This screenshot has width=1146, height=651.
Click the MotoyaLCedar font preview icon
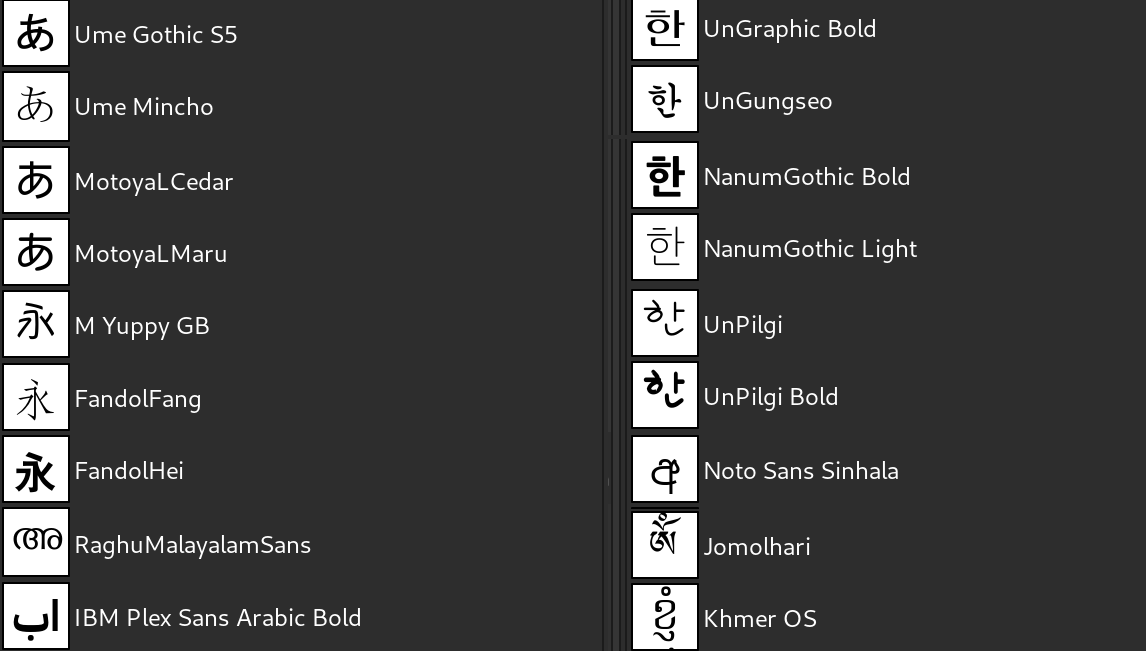click(x=35, y=180)
